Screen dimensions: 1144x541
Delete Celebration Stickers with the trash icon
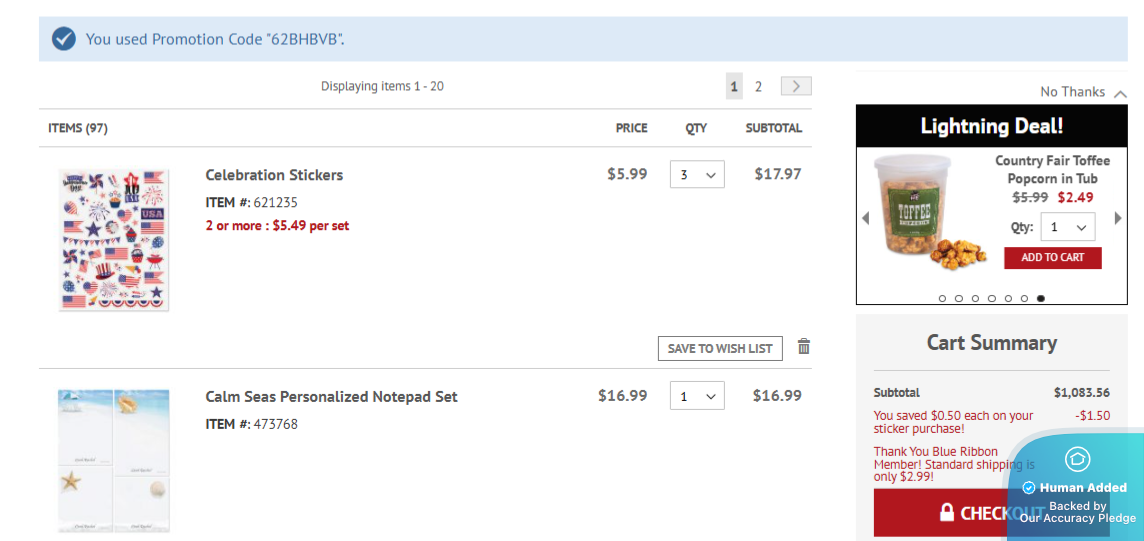(803, 347)
